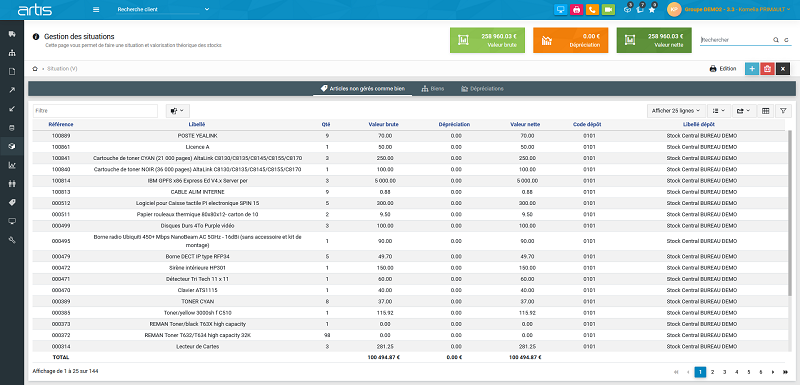
Task: Click the pink printer shortcut button
Action: [x=576, y=9]
